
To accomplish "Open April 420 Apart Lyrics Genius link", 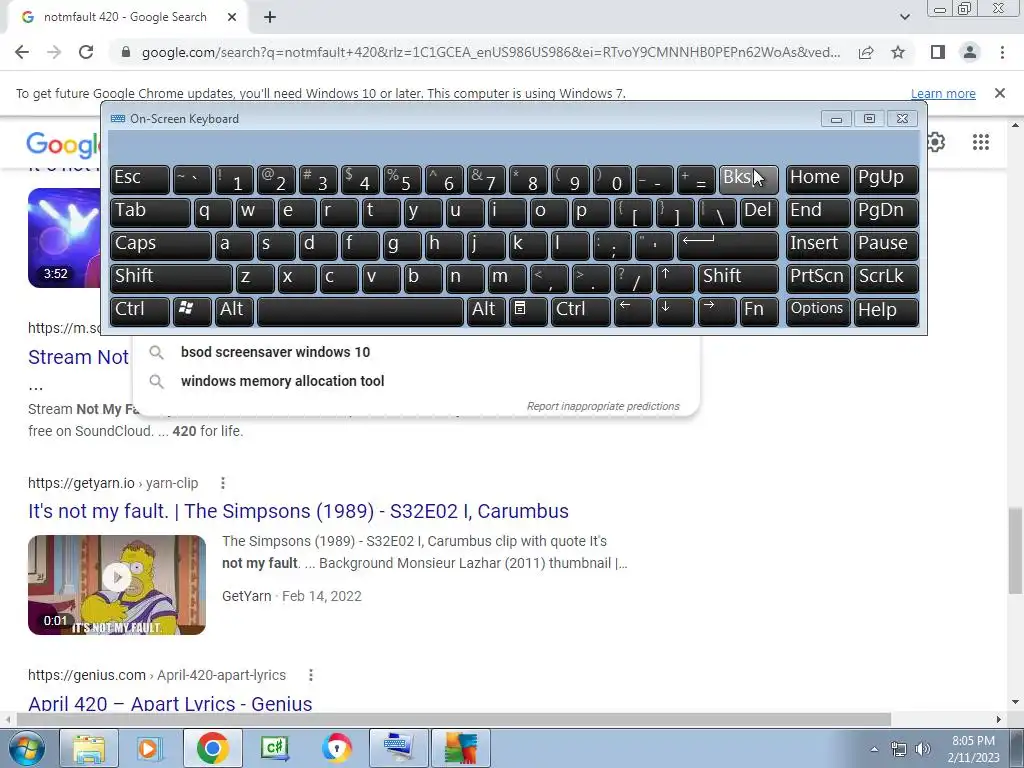I will [170, 703].
